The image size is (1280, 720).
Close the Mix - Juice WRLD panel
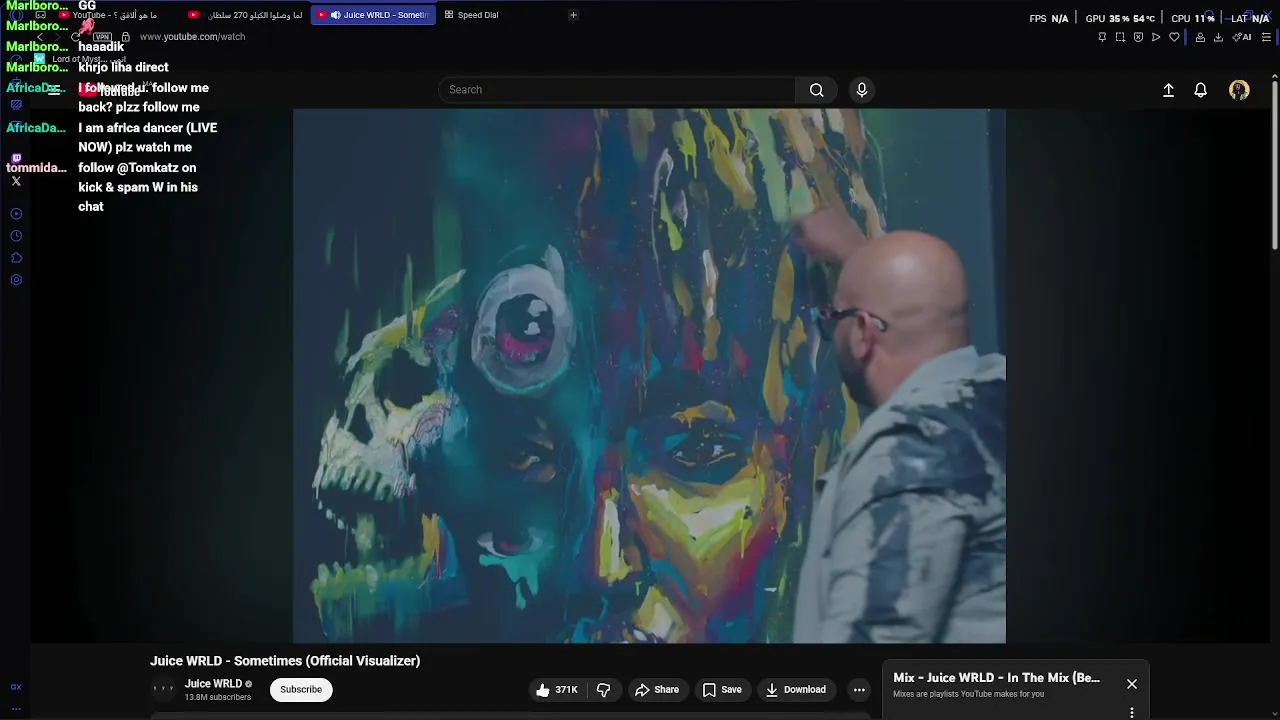[1132, 684]
